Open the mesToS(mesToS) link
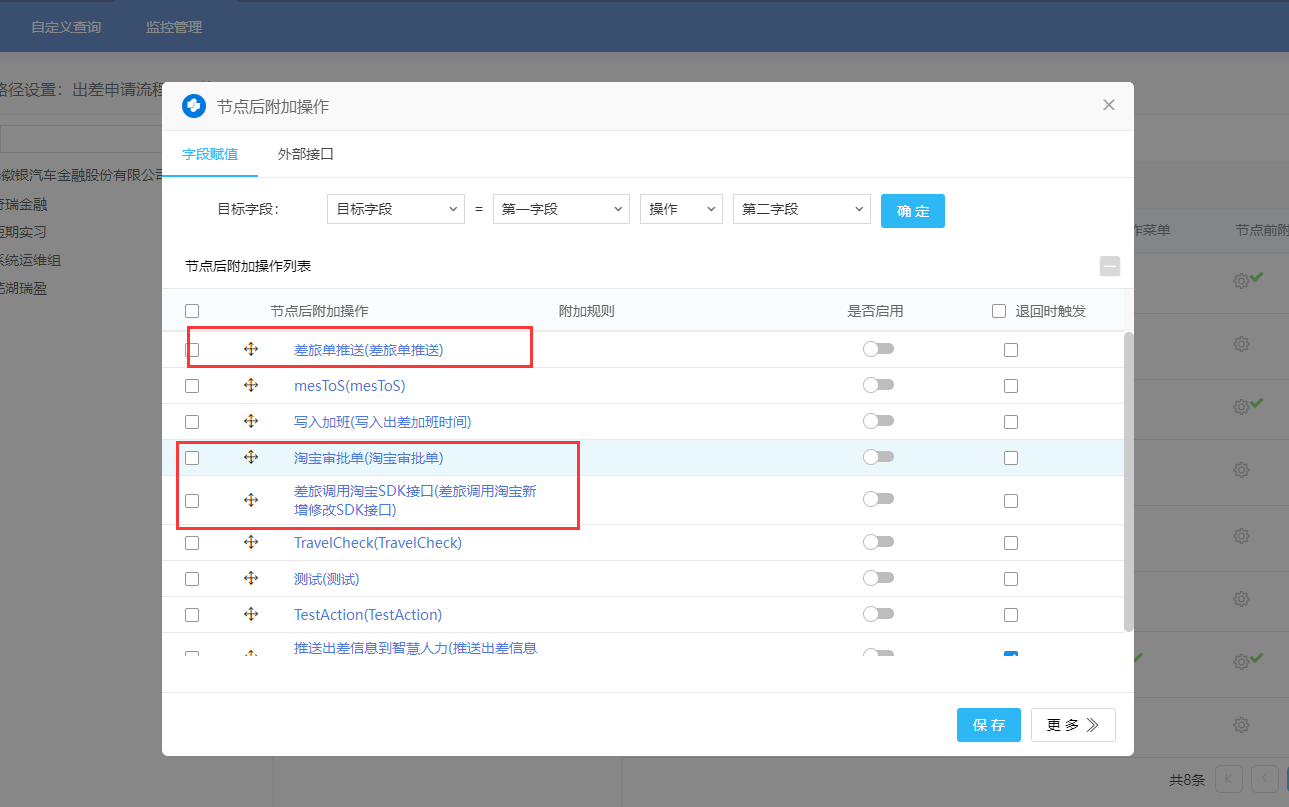Image resolution: width=1289 pixels, height=807 pixels. (x=350, y=386)
